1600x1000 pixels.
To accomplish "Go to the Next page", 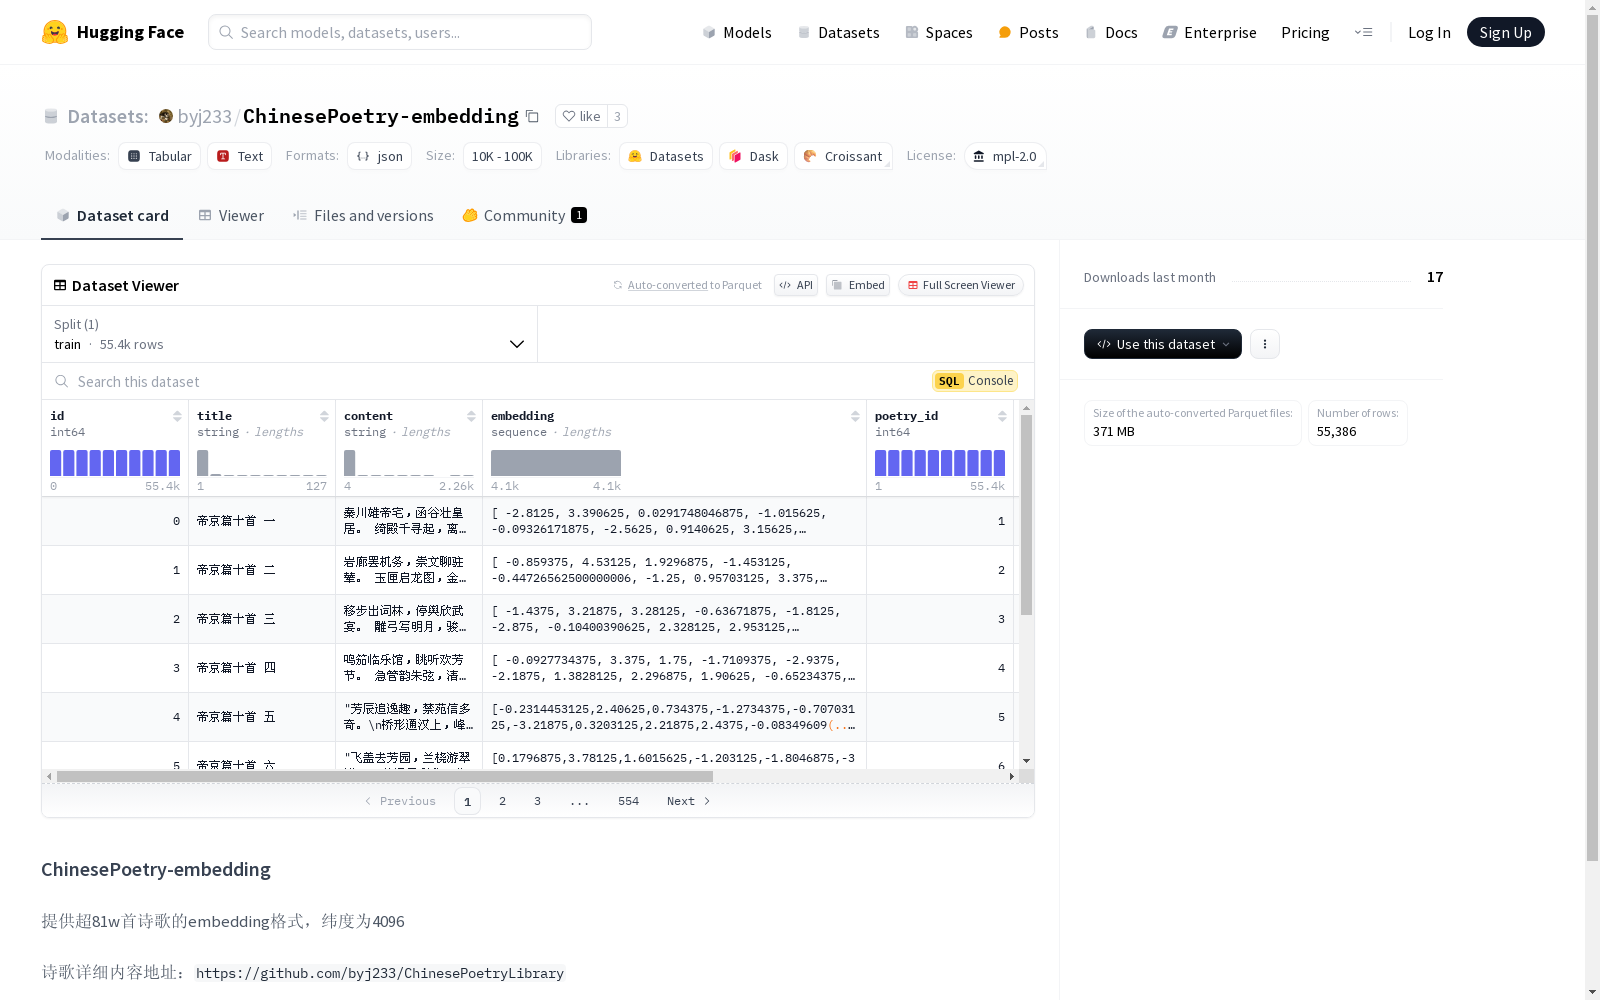I will 688,801.
